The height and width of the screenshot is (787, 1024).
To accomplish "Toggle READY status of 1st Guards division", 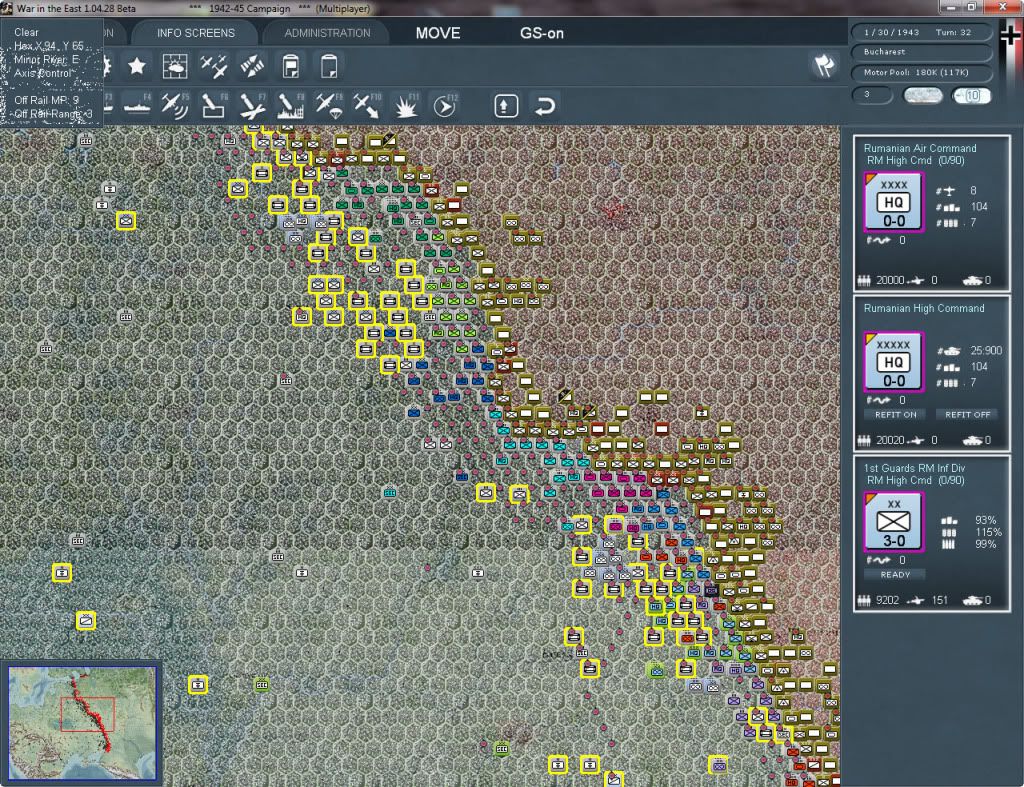I will coord(895,575).
